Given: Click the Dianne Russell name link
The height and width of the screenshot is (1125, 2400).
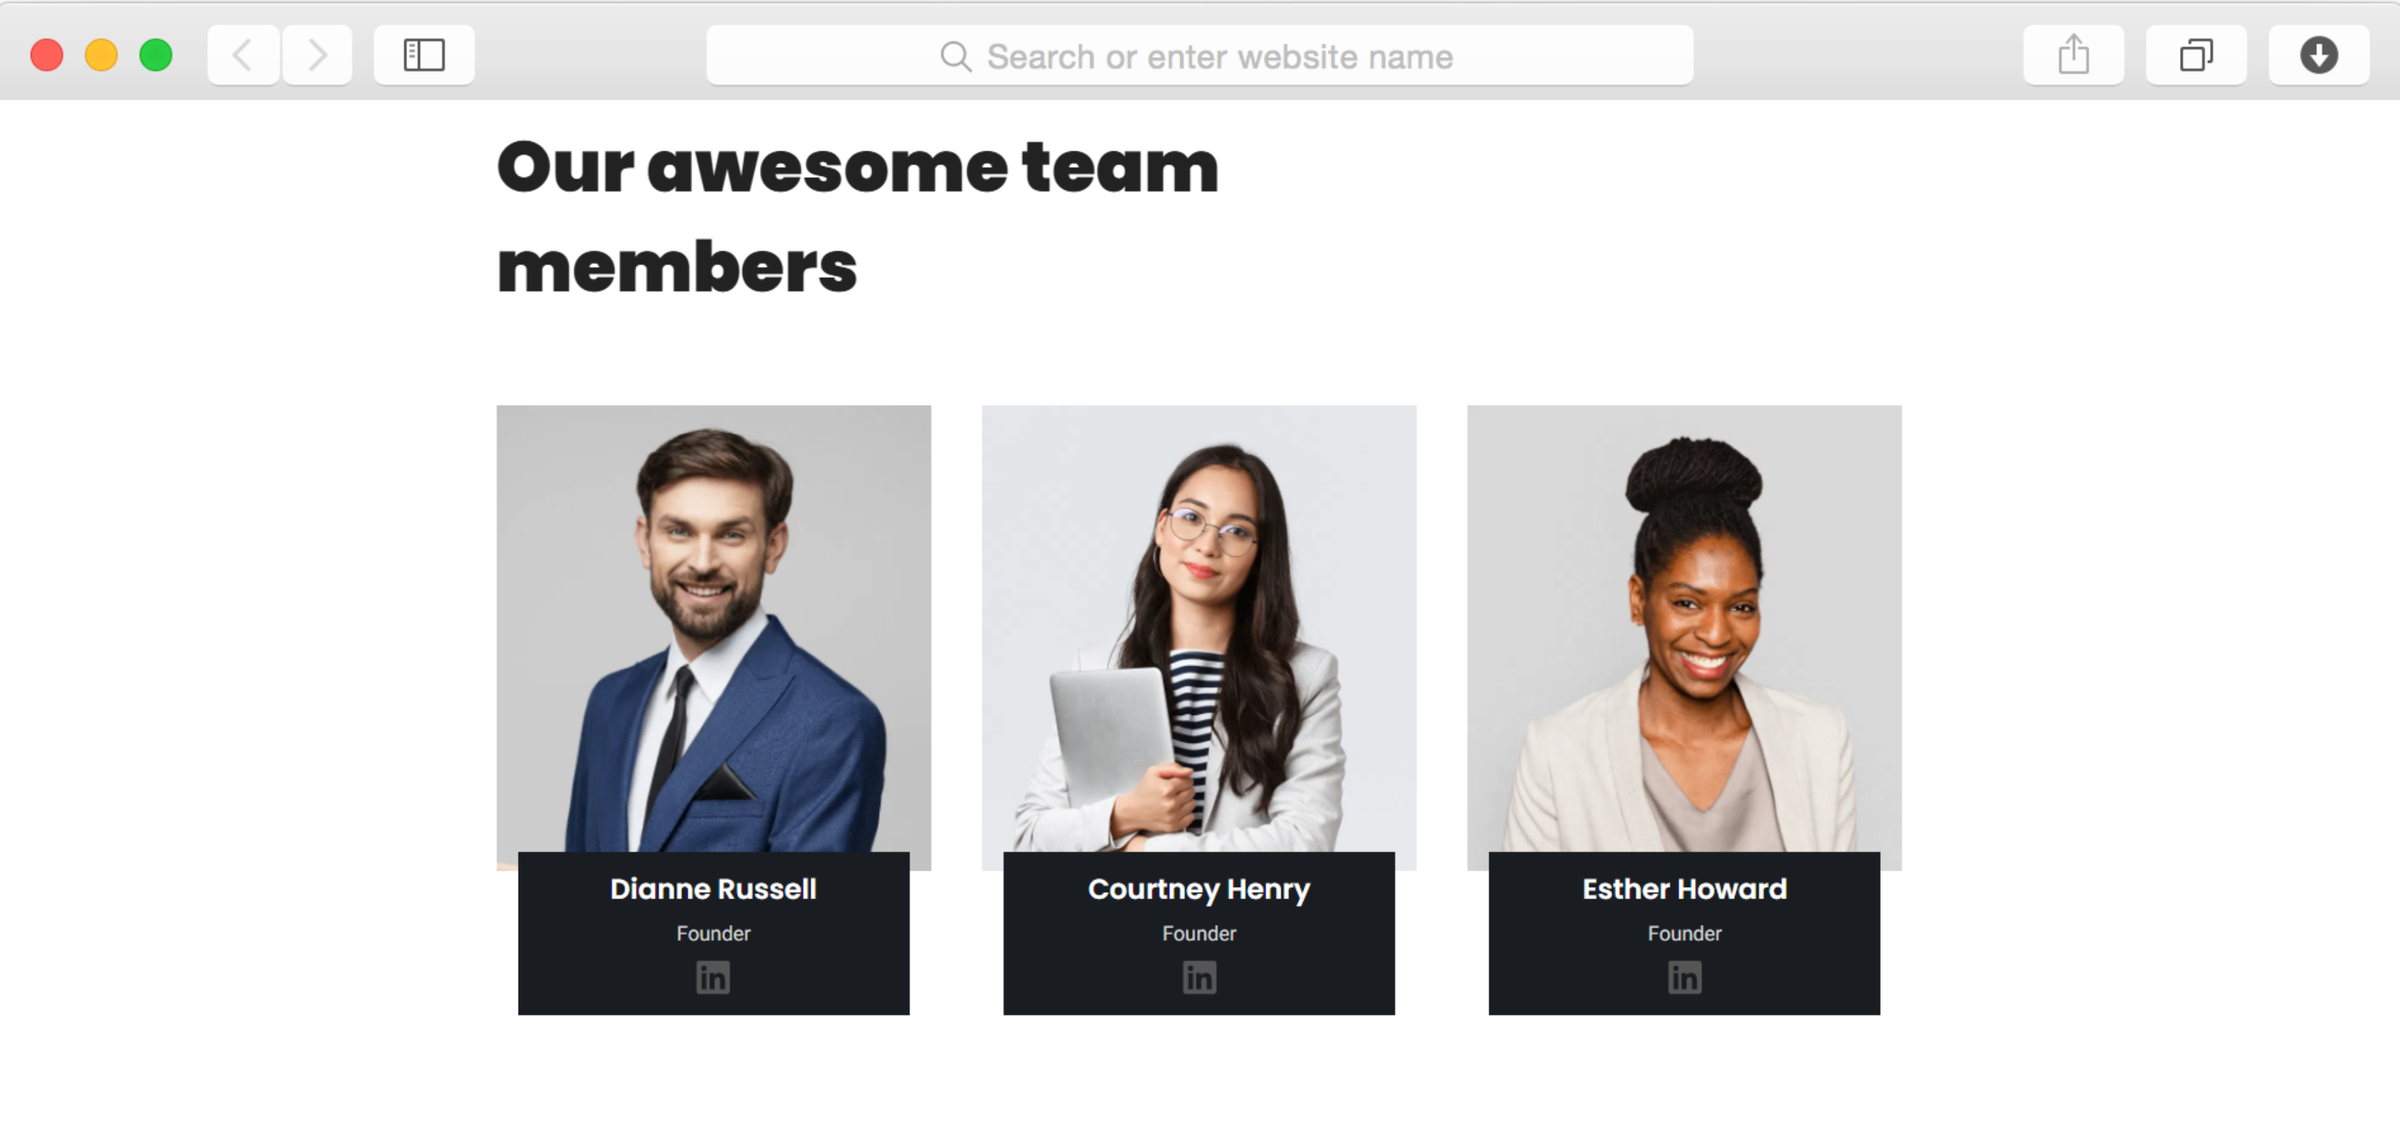Looking at the screenshot, I should (x=713, y=889).
